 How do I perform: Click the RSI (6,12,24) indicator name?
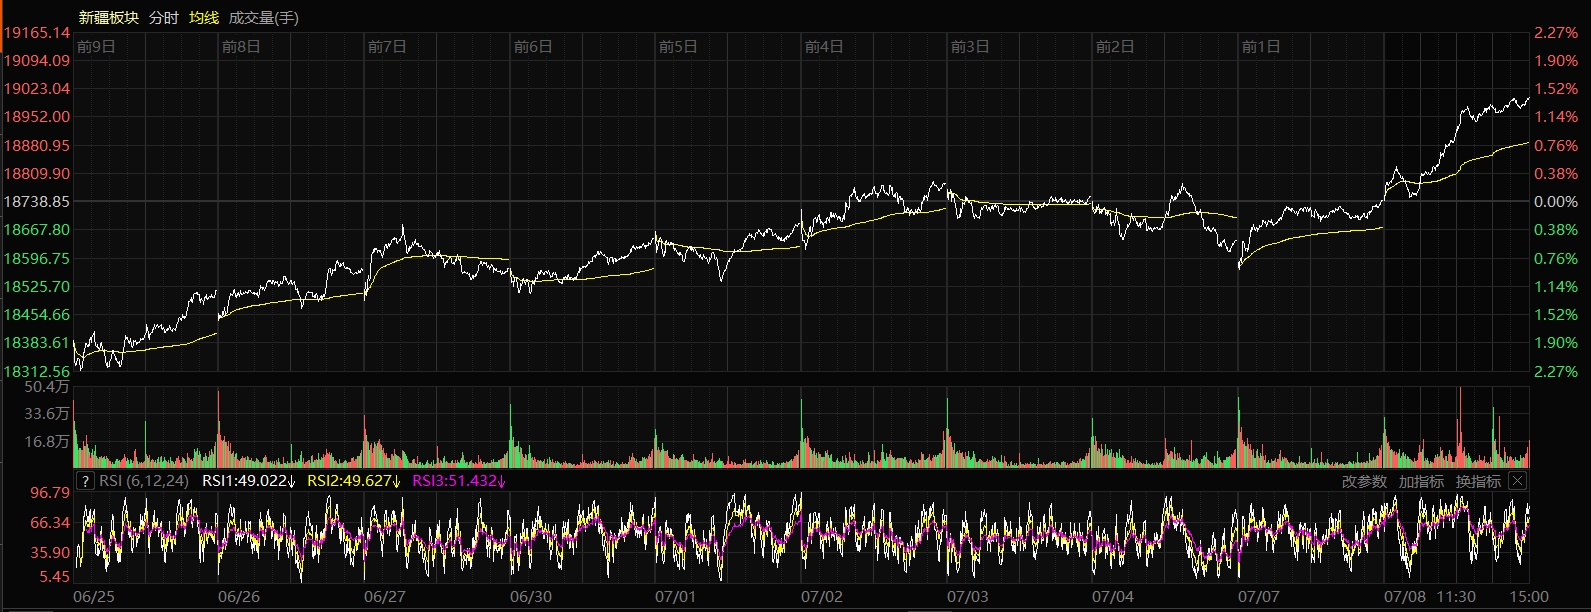tap(144, 481)
